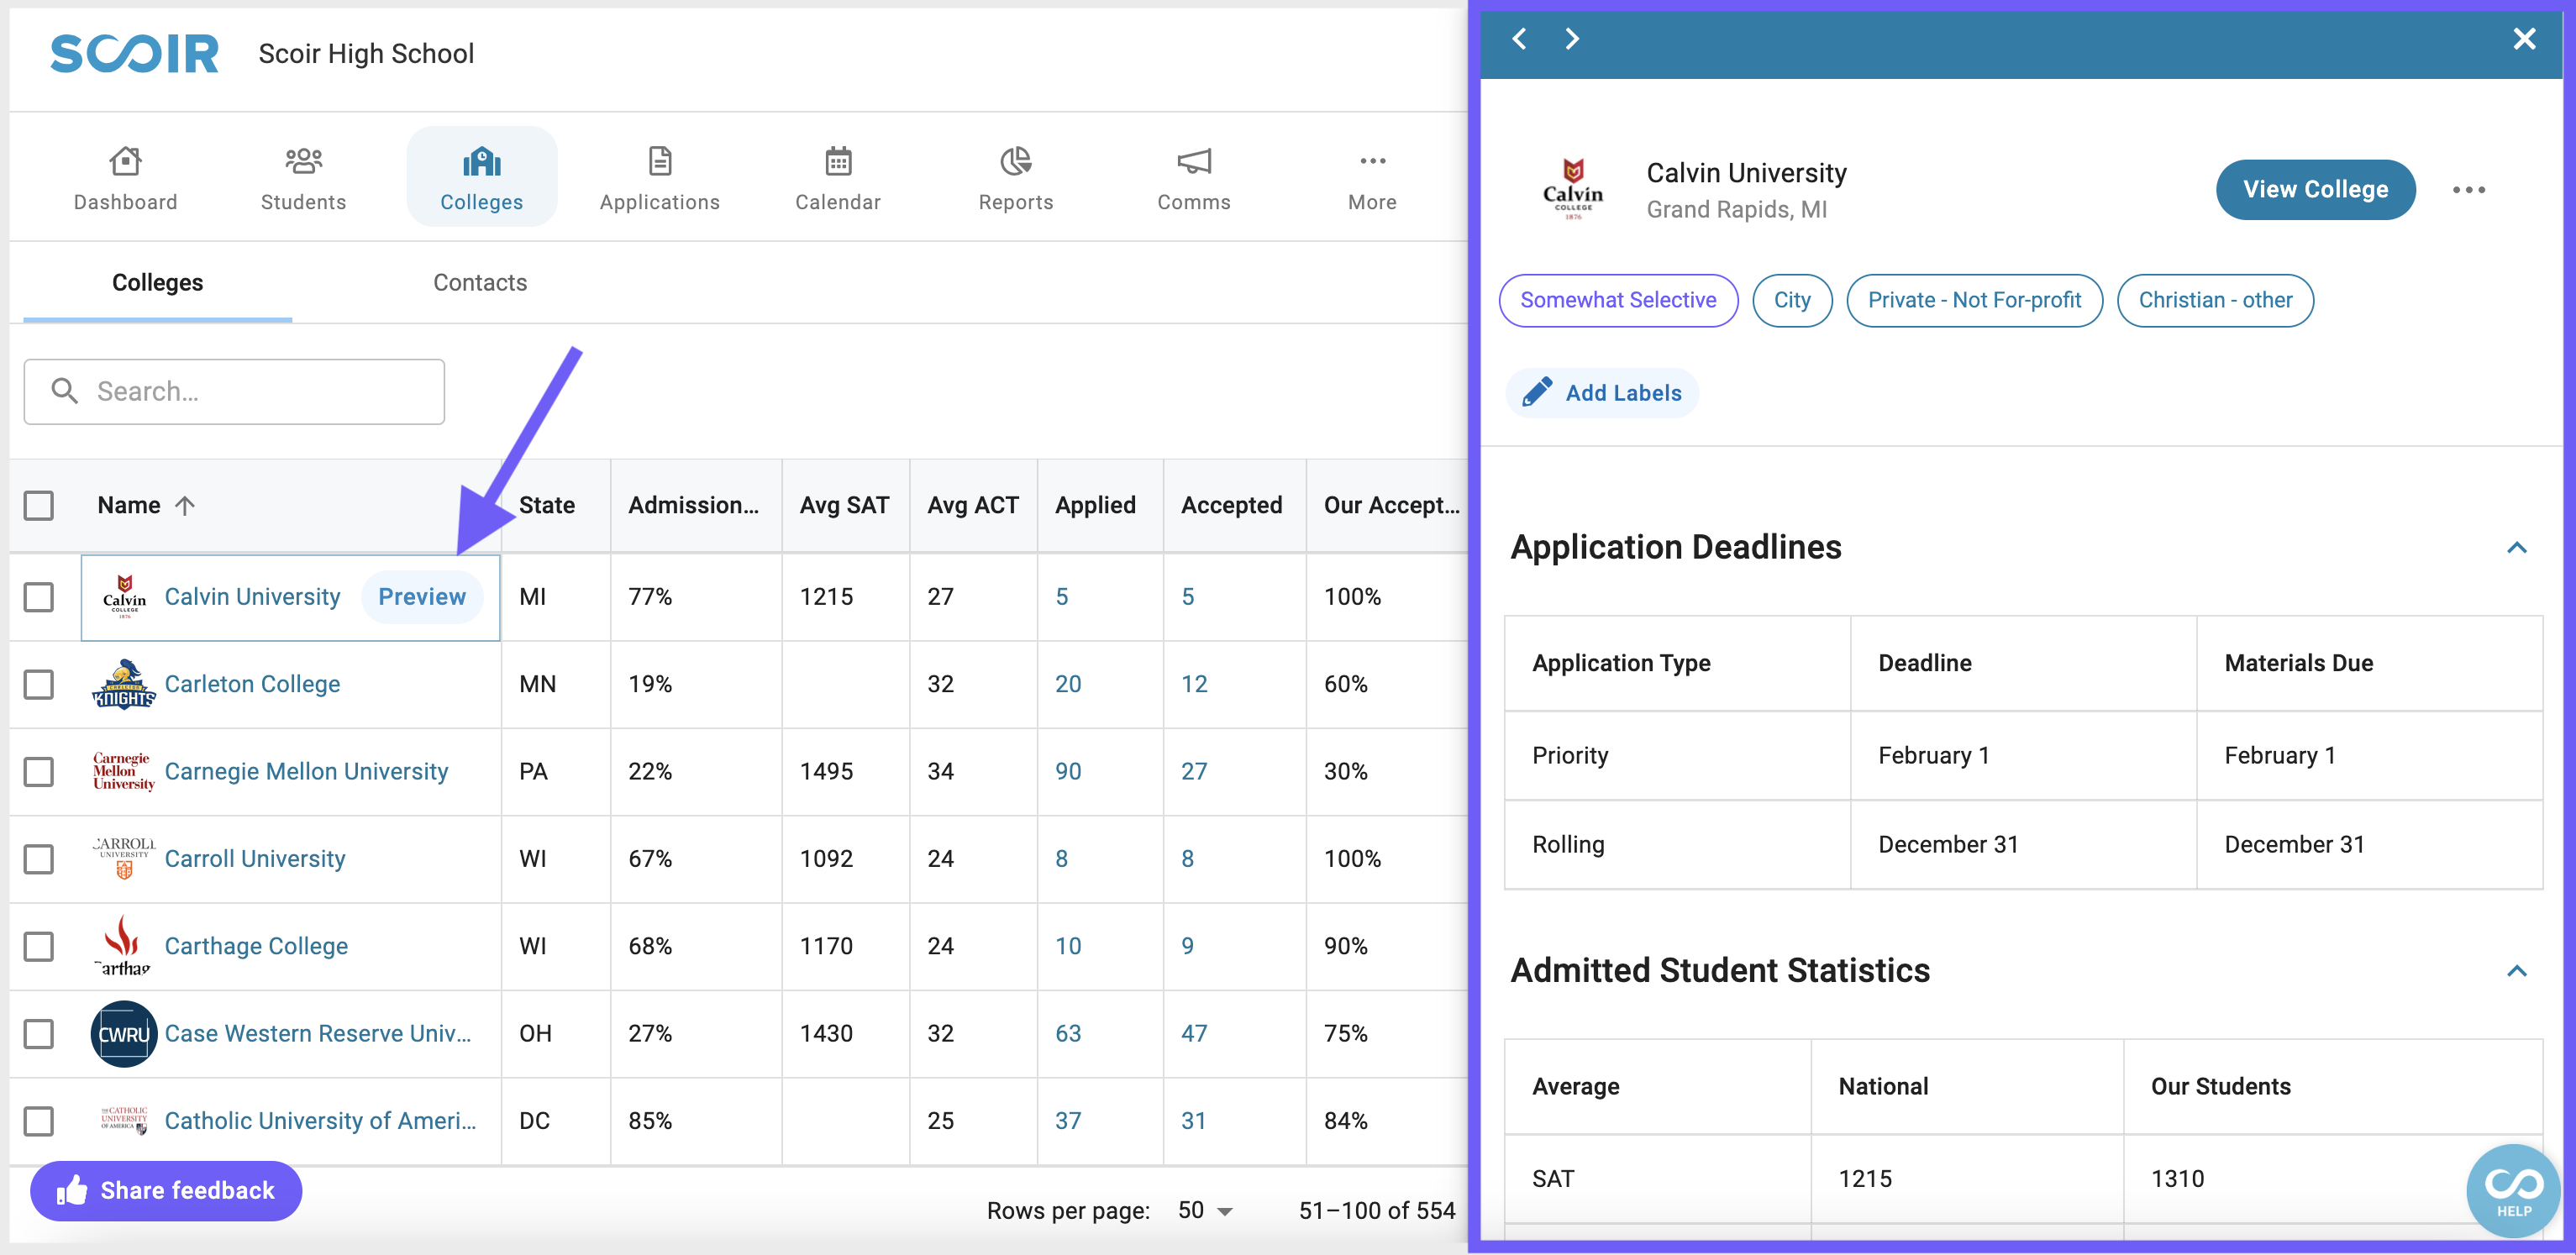The width and height of the screenshot is (2576, 1255).
Task: Click the "51–100 of 554" pagination text
Action: click(1376, 1210)
